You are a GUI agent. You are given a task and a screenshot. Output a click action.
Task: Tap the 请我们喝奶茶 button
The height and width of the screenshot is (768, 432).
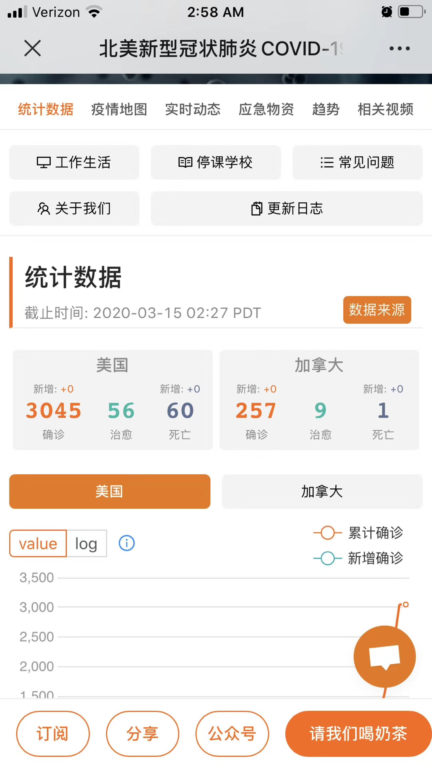click(x=359, y=734)
